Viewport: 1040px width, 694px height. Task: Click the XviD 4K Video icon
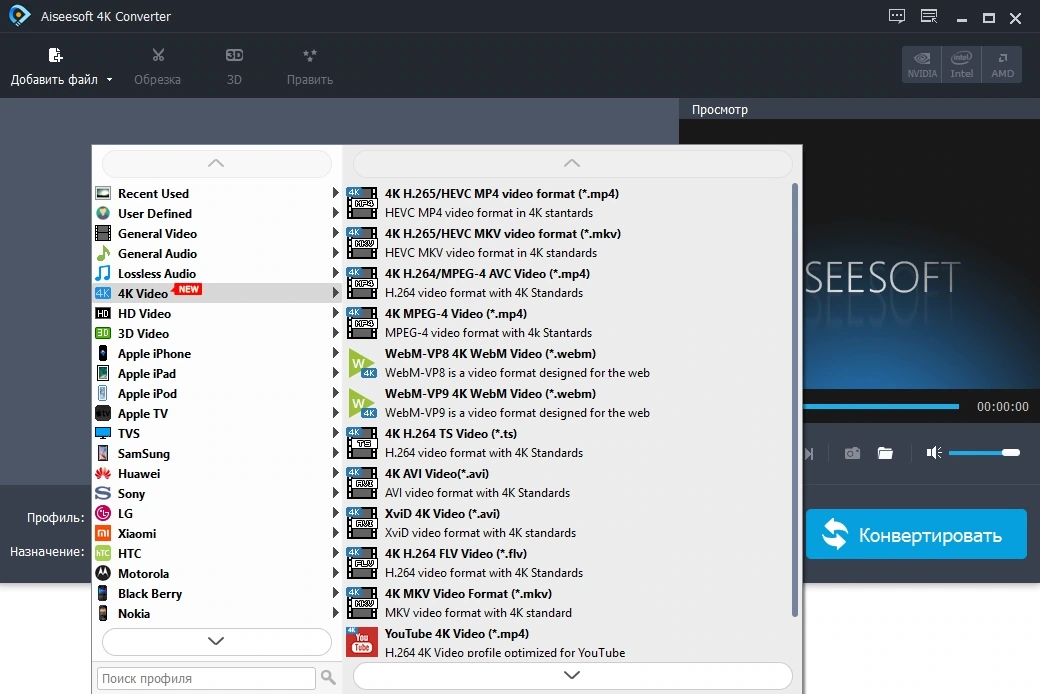pyautogui.click(x=362, y=523)
